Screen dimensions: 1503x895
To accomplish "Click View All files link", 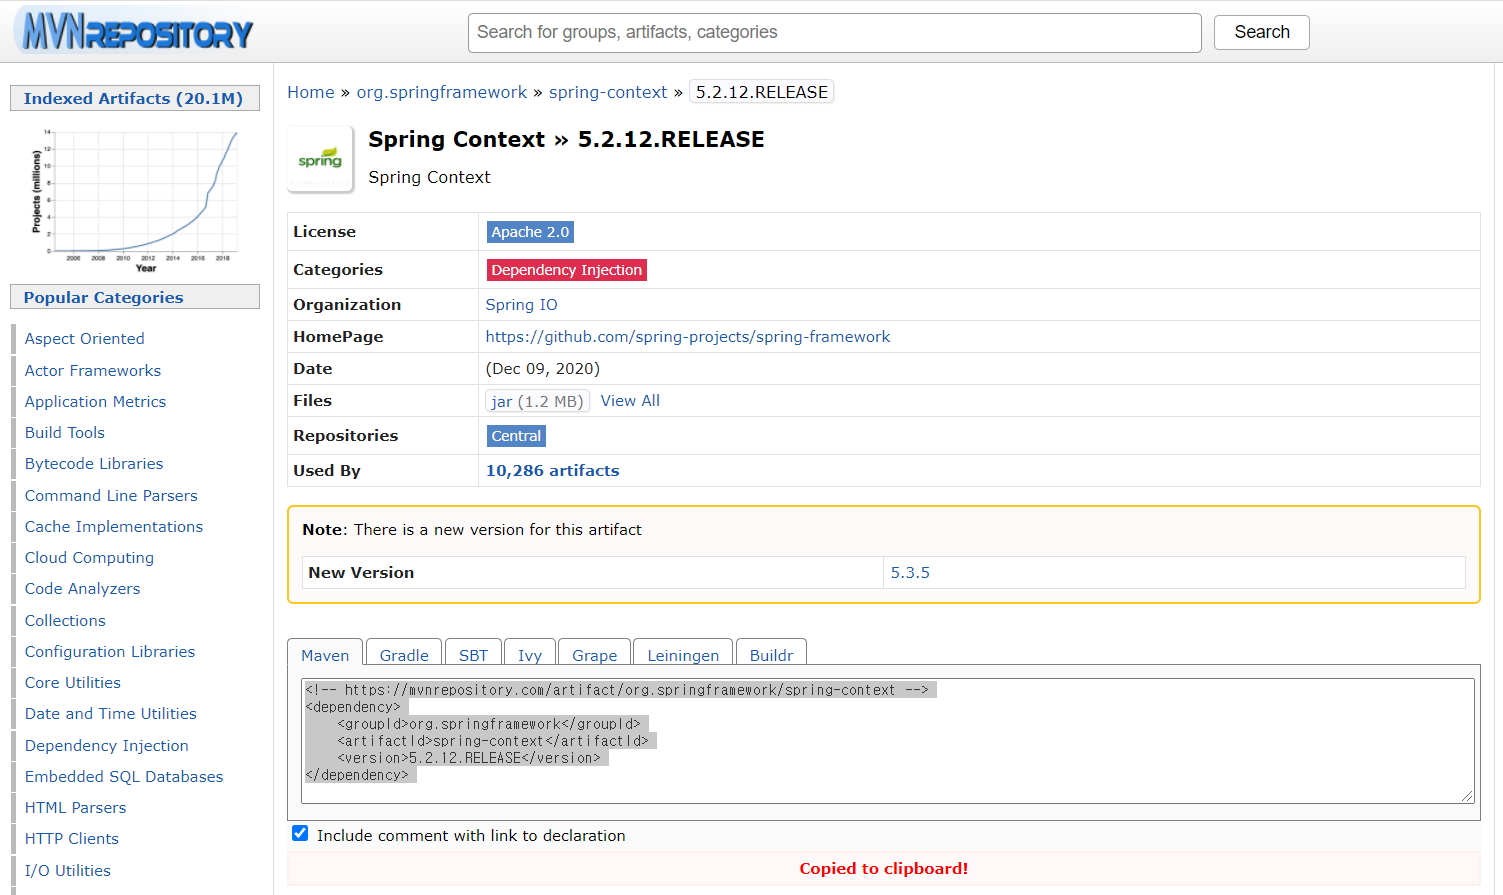I will (630, 401).
